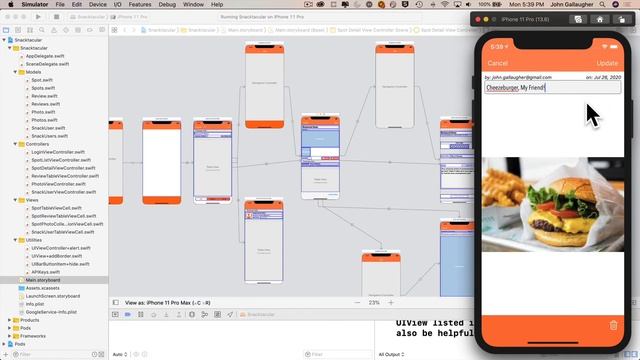Click the Wi-Fi status icon in menu bar
This screenshot has width=640, height=360.
pos(445,4)
